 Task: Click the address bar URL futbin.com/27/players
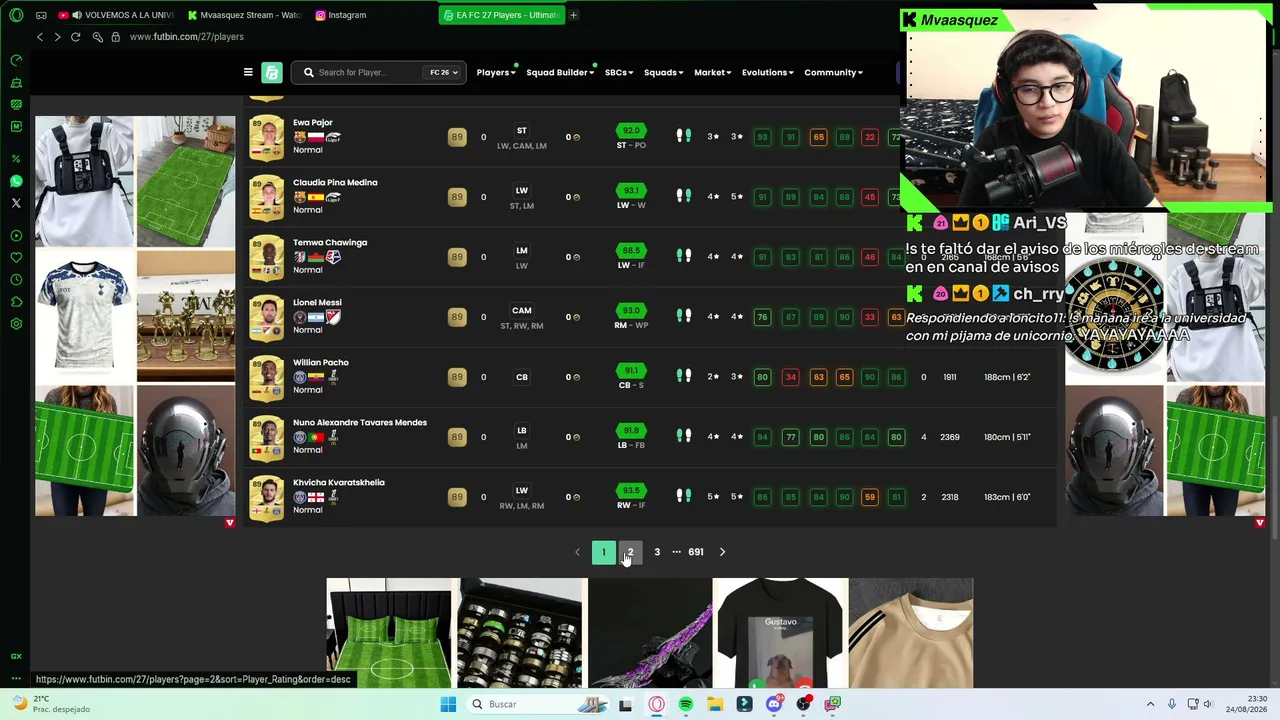tap(187, 37)
